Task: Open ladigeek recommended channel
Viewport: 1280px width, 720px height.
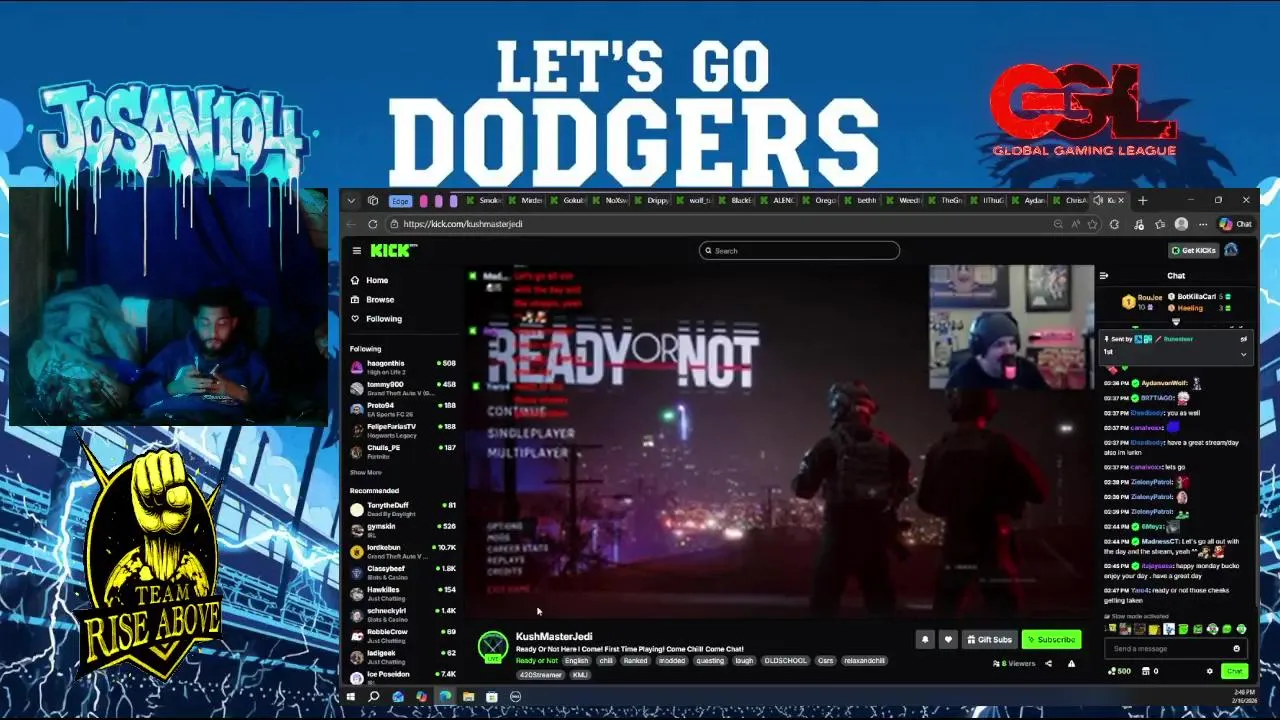Action: 402,656
